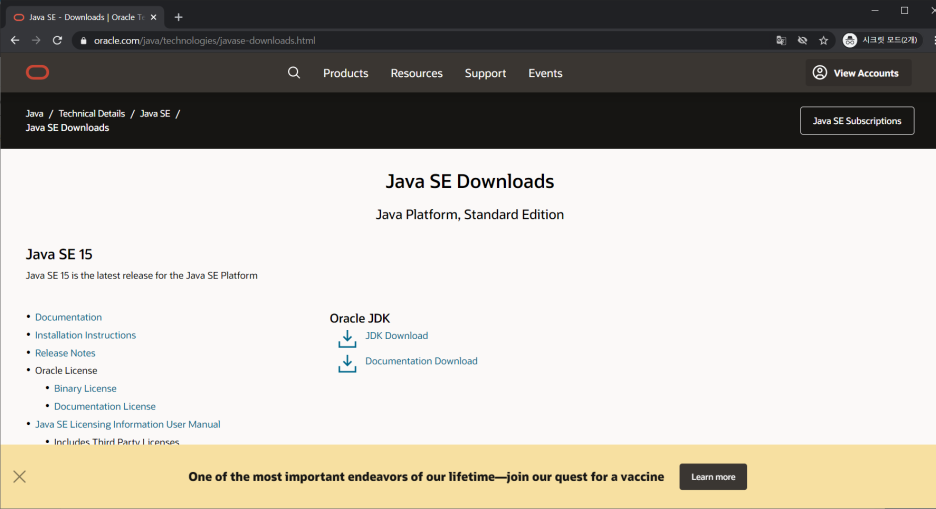
Task: Click Java SE breadcrumb link
Action: [x=155, y=113]
